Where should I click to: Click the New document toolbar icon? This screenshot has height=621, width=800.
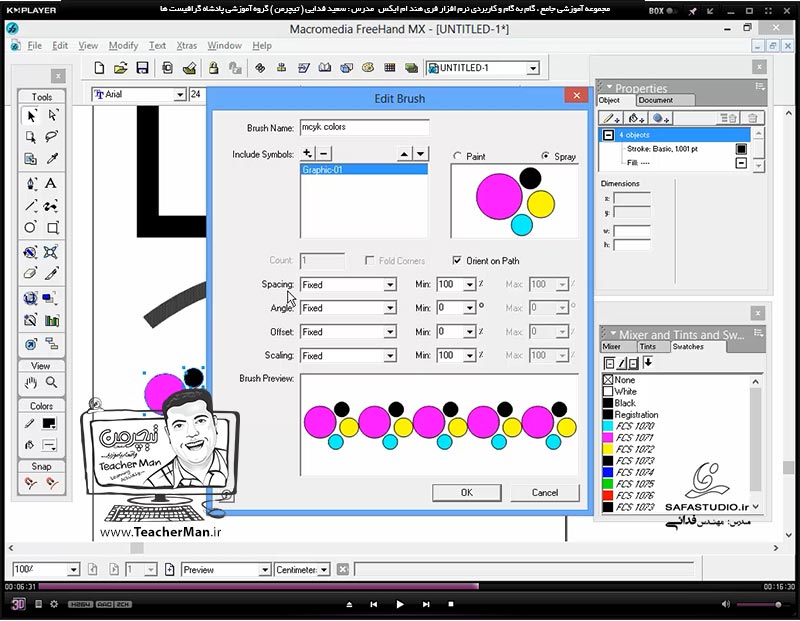click(x=99, y=68)
